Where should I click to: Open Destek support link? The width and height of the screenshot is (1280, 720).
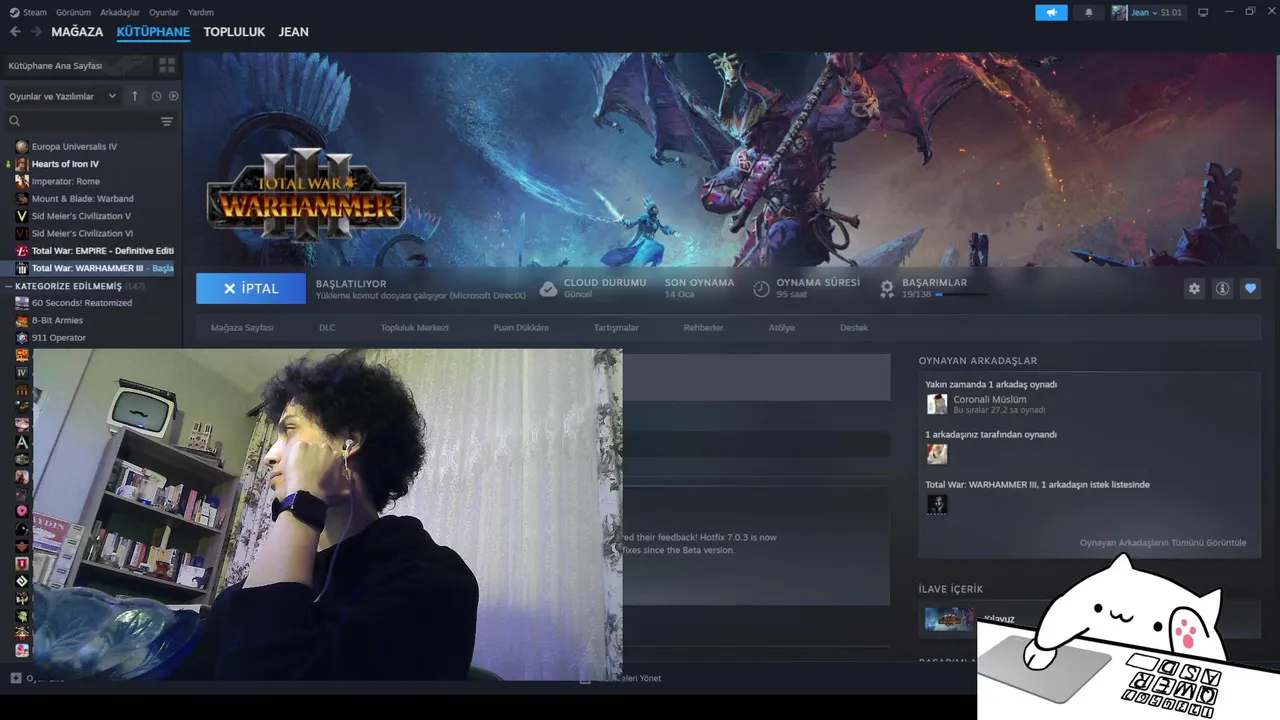(x=854, y=327)
